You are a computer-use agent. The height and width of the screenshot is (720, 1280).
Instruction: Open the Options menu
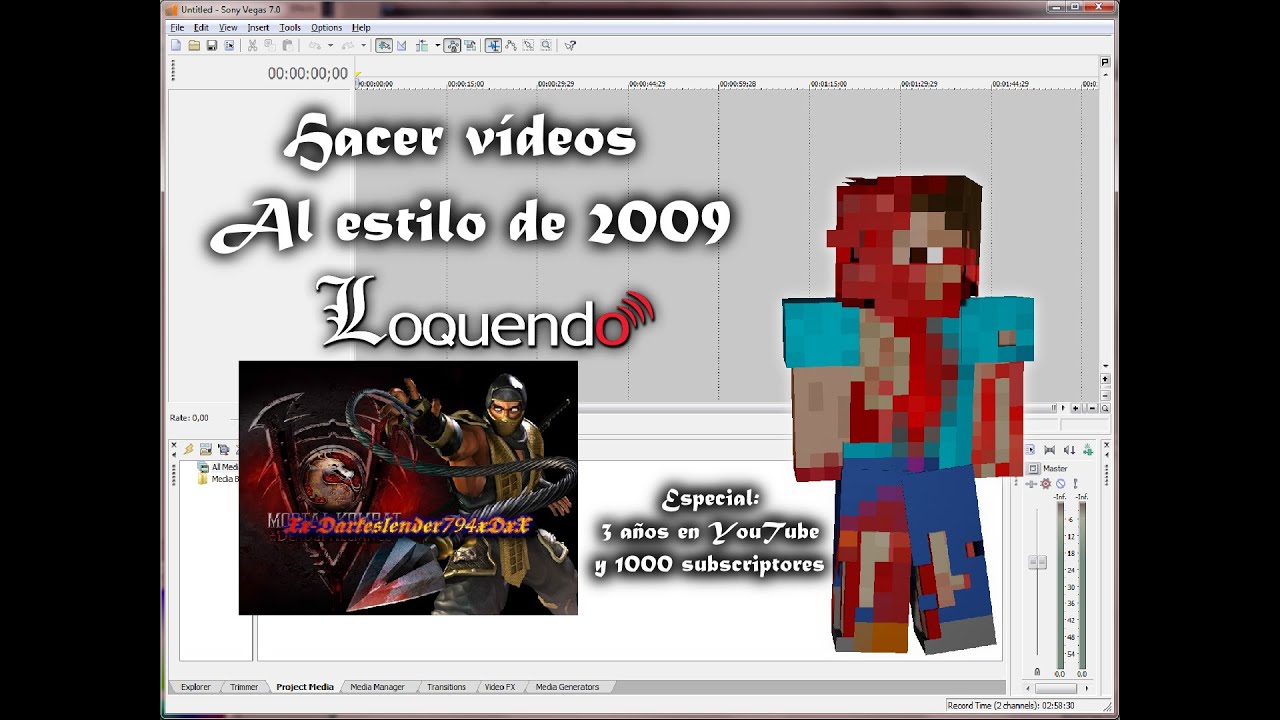pyautogui.click(x=326, y=28)
